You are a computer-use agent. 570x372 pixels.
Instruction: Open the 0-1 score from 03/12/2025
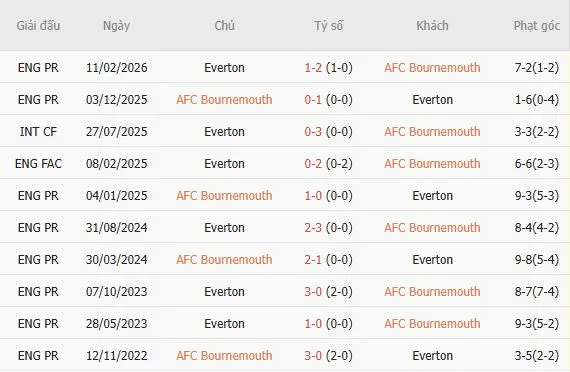pyautogui.click(x=313, y=100)
